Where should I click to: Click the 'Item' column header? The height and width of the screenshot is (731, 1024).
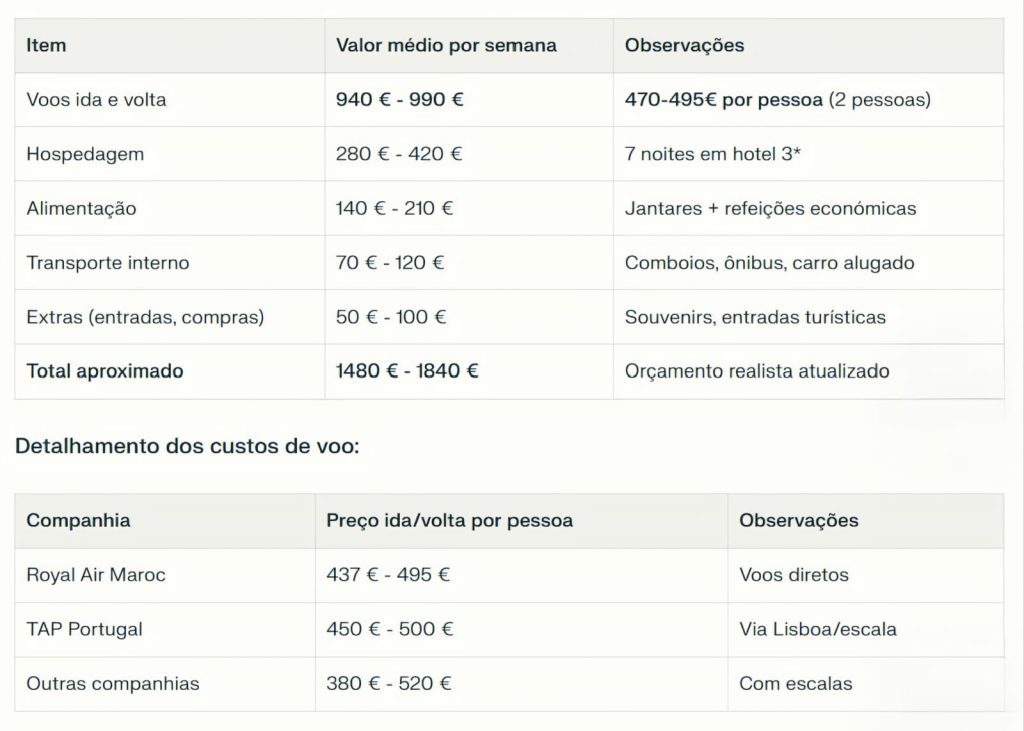pyautogui.click(x=46, y=46)
